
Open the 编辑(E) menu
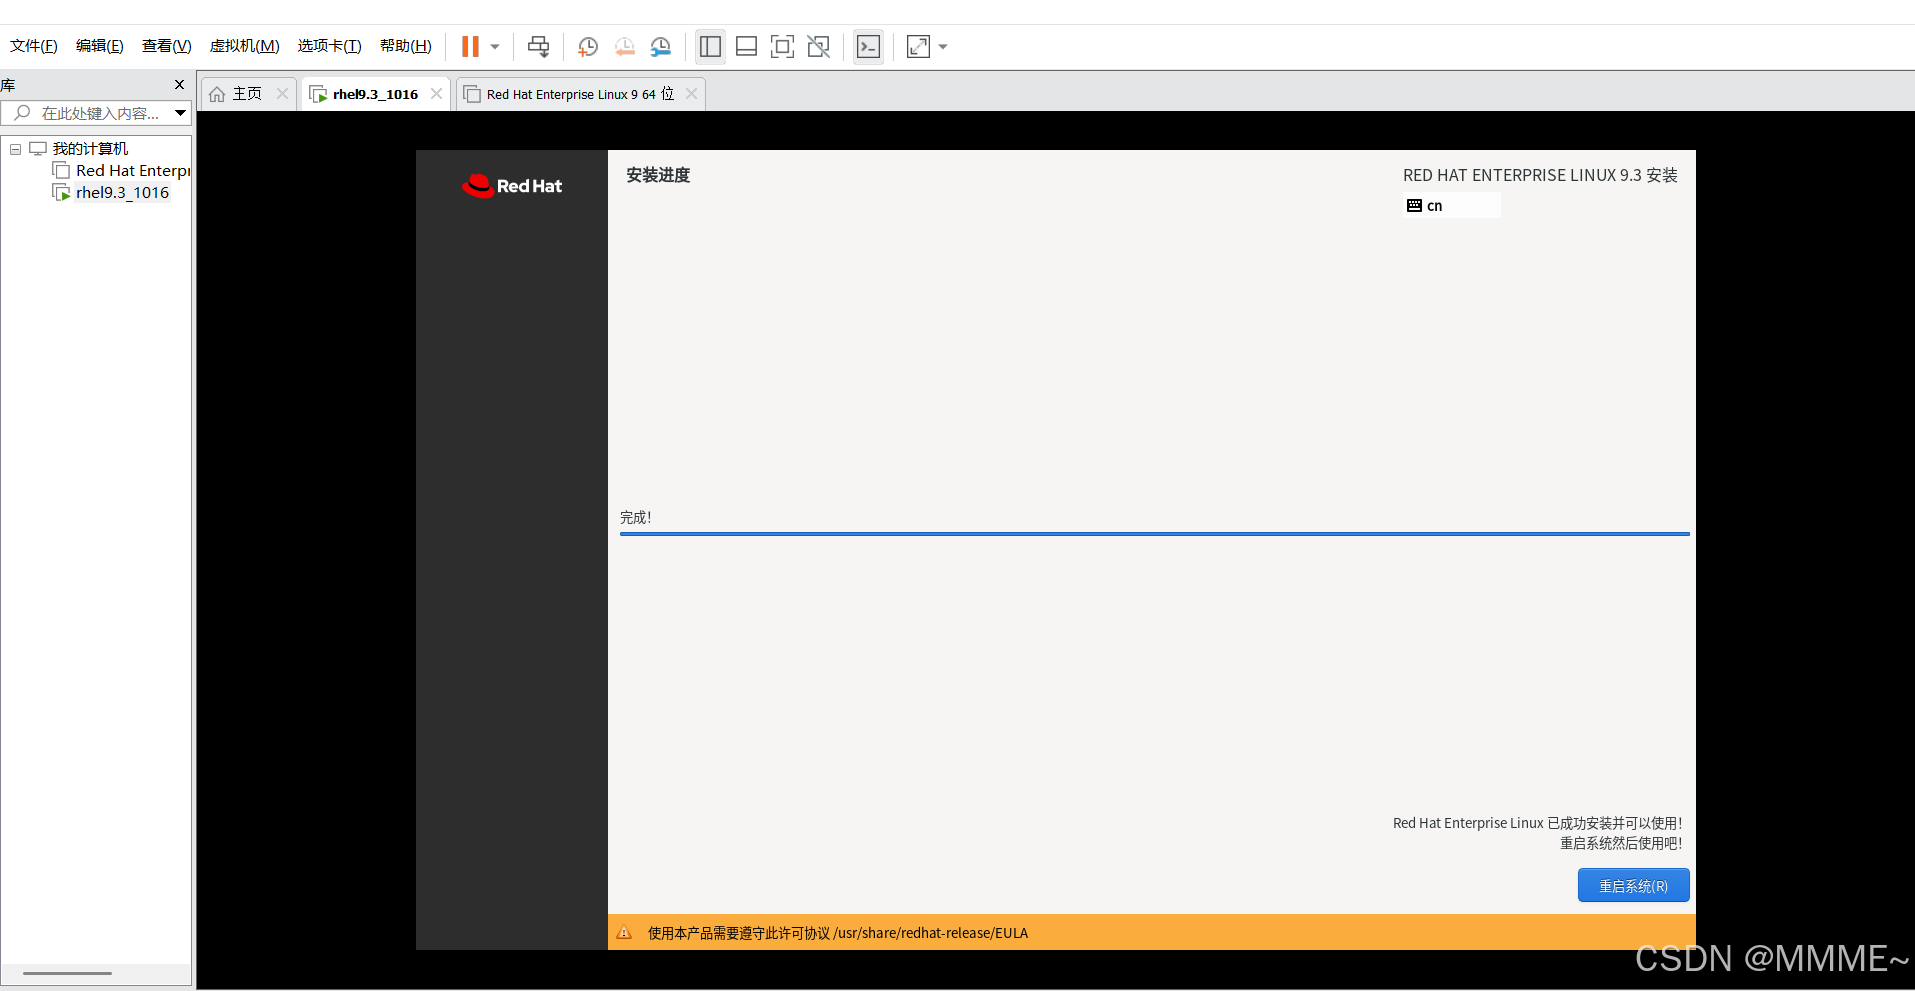[100, 46]
